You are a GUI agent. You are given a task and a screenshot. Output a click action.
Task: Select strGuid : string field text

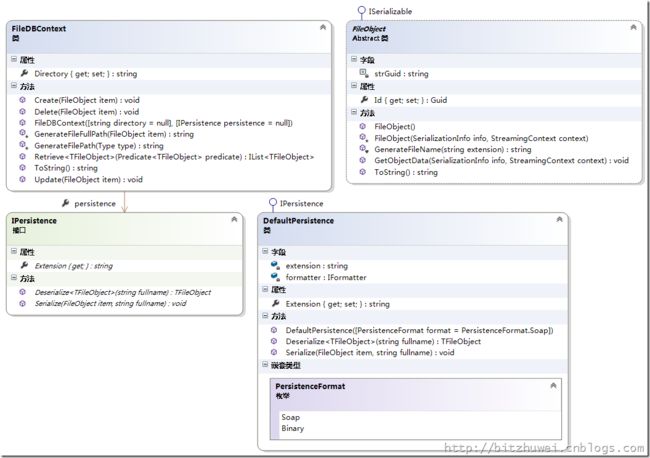click(401, 74)
